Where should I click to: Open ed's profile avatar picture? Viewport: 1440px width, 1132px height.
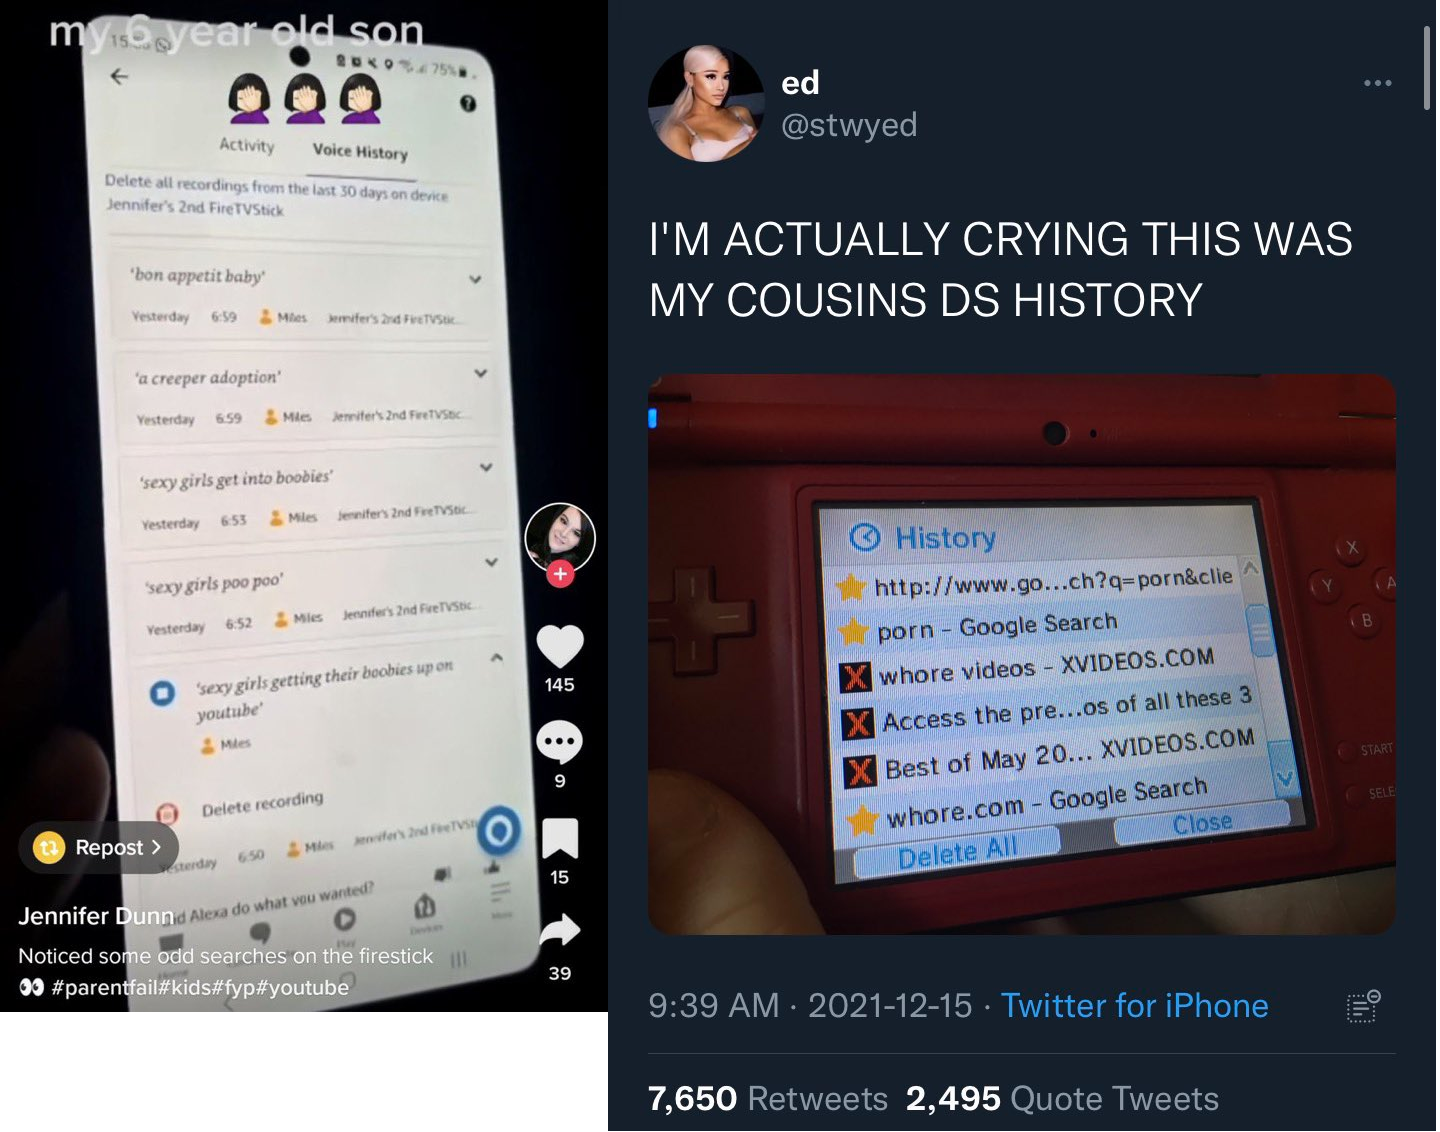[x=706, y=103]
